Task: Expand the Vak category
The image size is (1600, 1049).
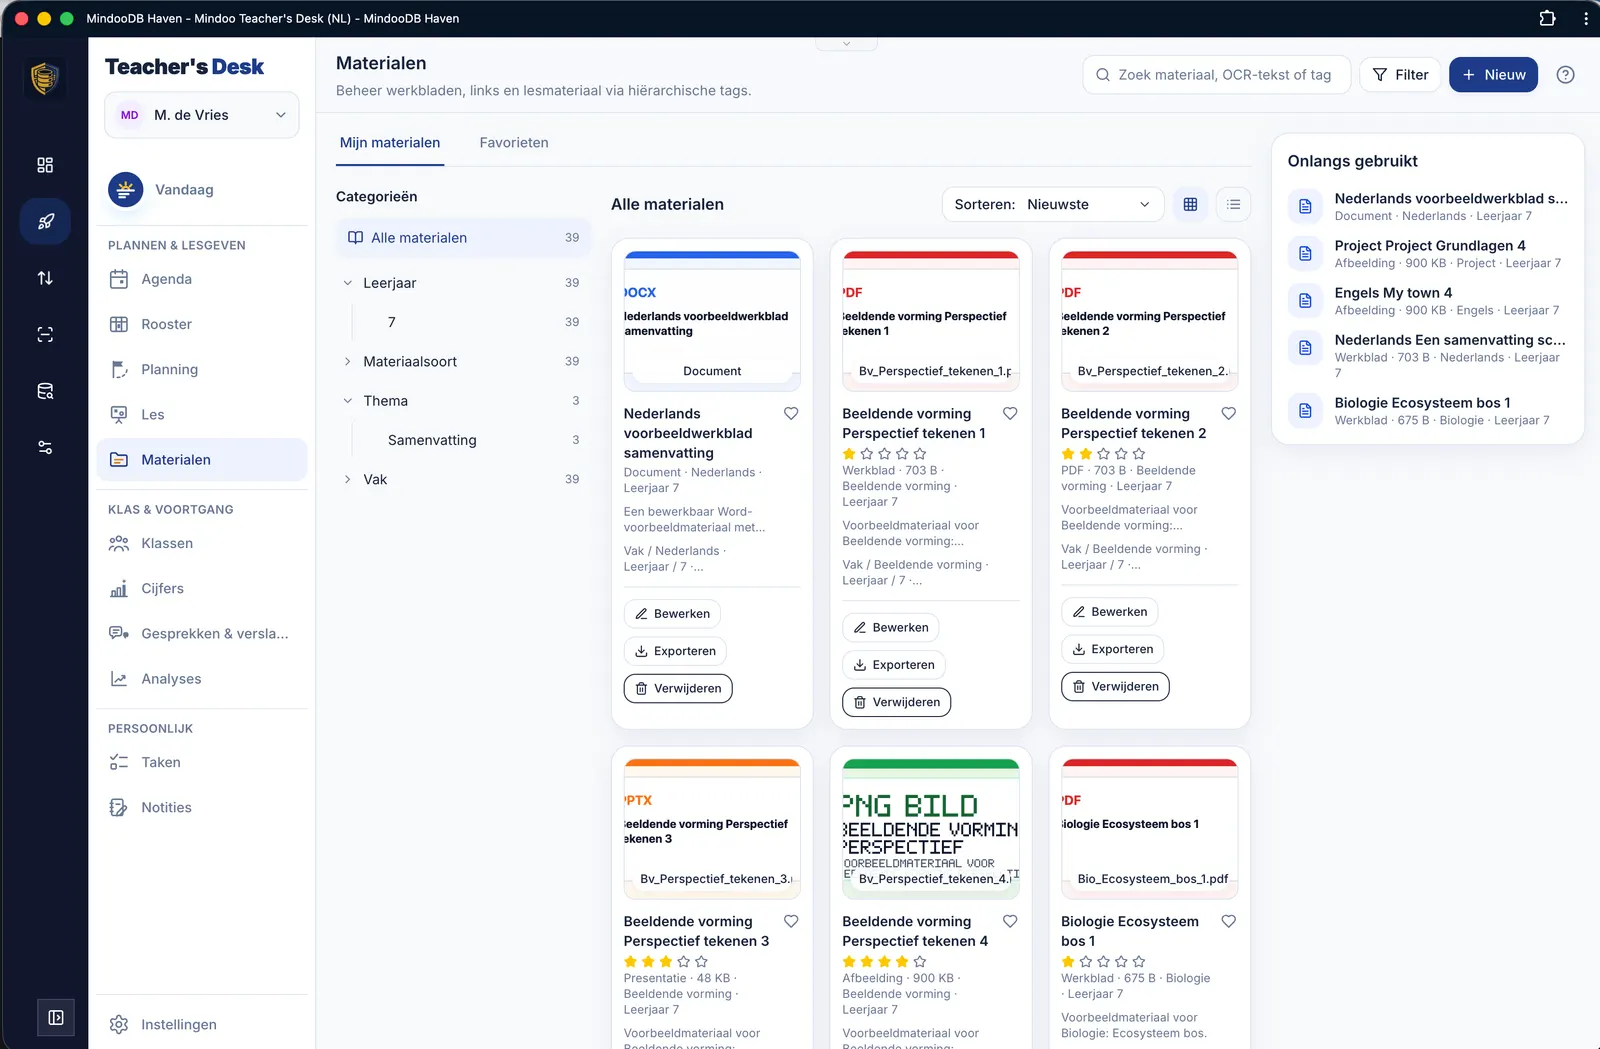Action: 348,479
